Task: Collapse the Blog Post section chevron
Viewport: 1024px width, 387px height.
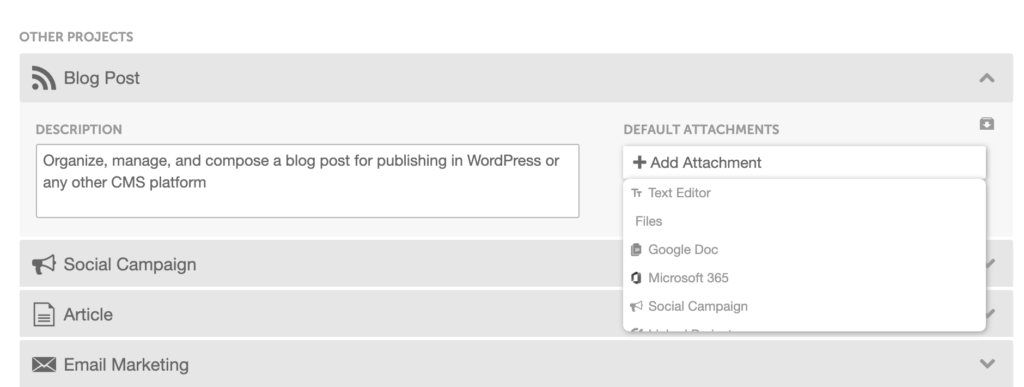Action: [x=987, y=78]
